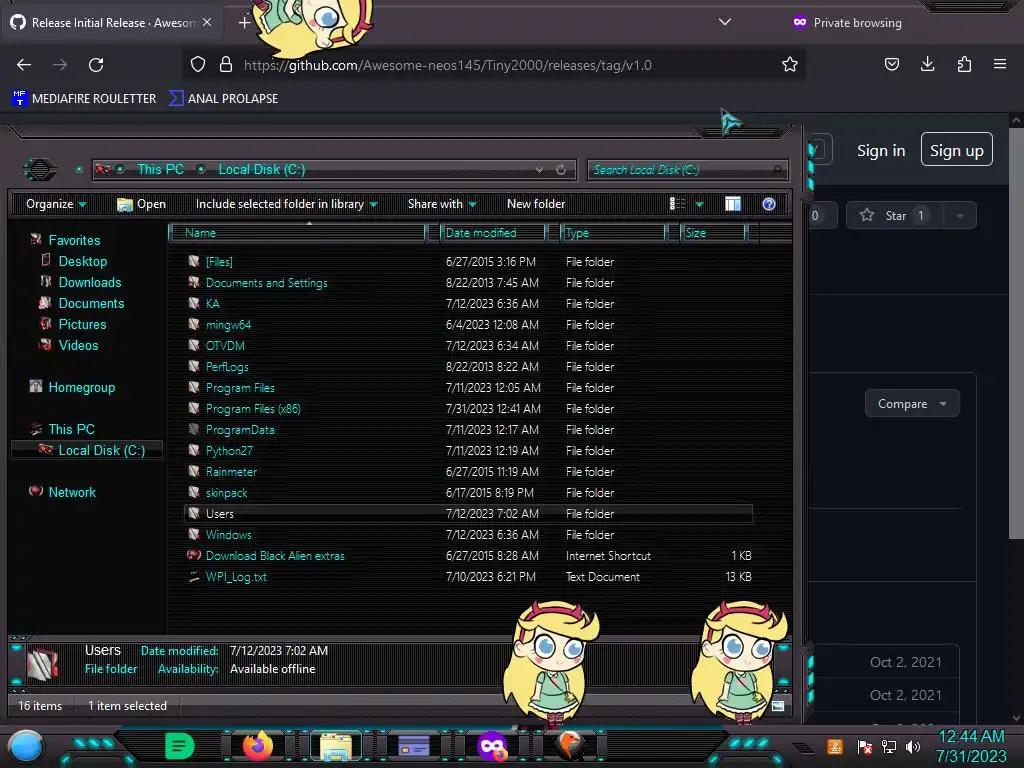The height and width of the screenshot is (768, 1024).
Task: Click the network tray icon
Action: (889, 746)
